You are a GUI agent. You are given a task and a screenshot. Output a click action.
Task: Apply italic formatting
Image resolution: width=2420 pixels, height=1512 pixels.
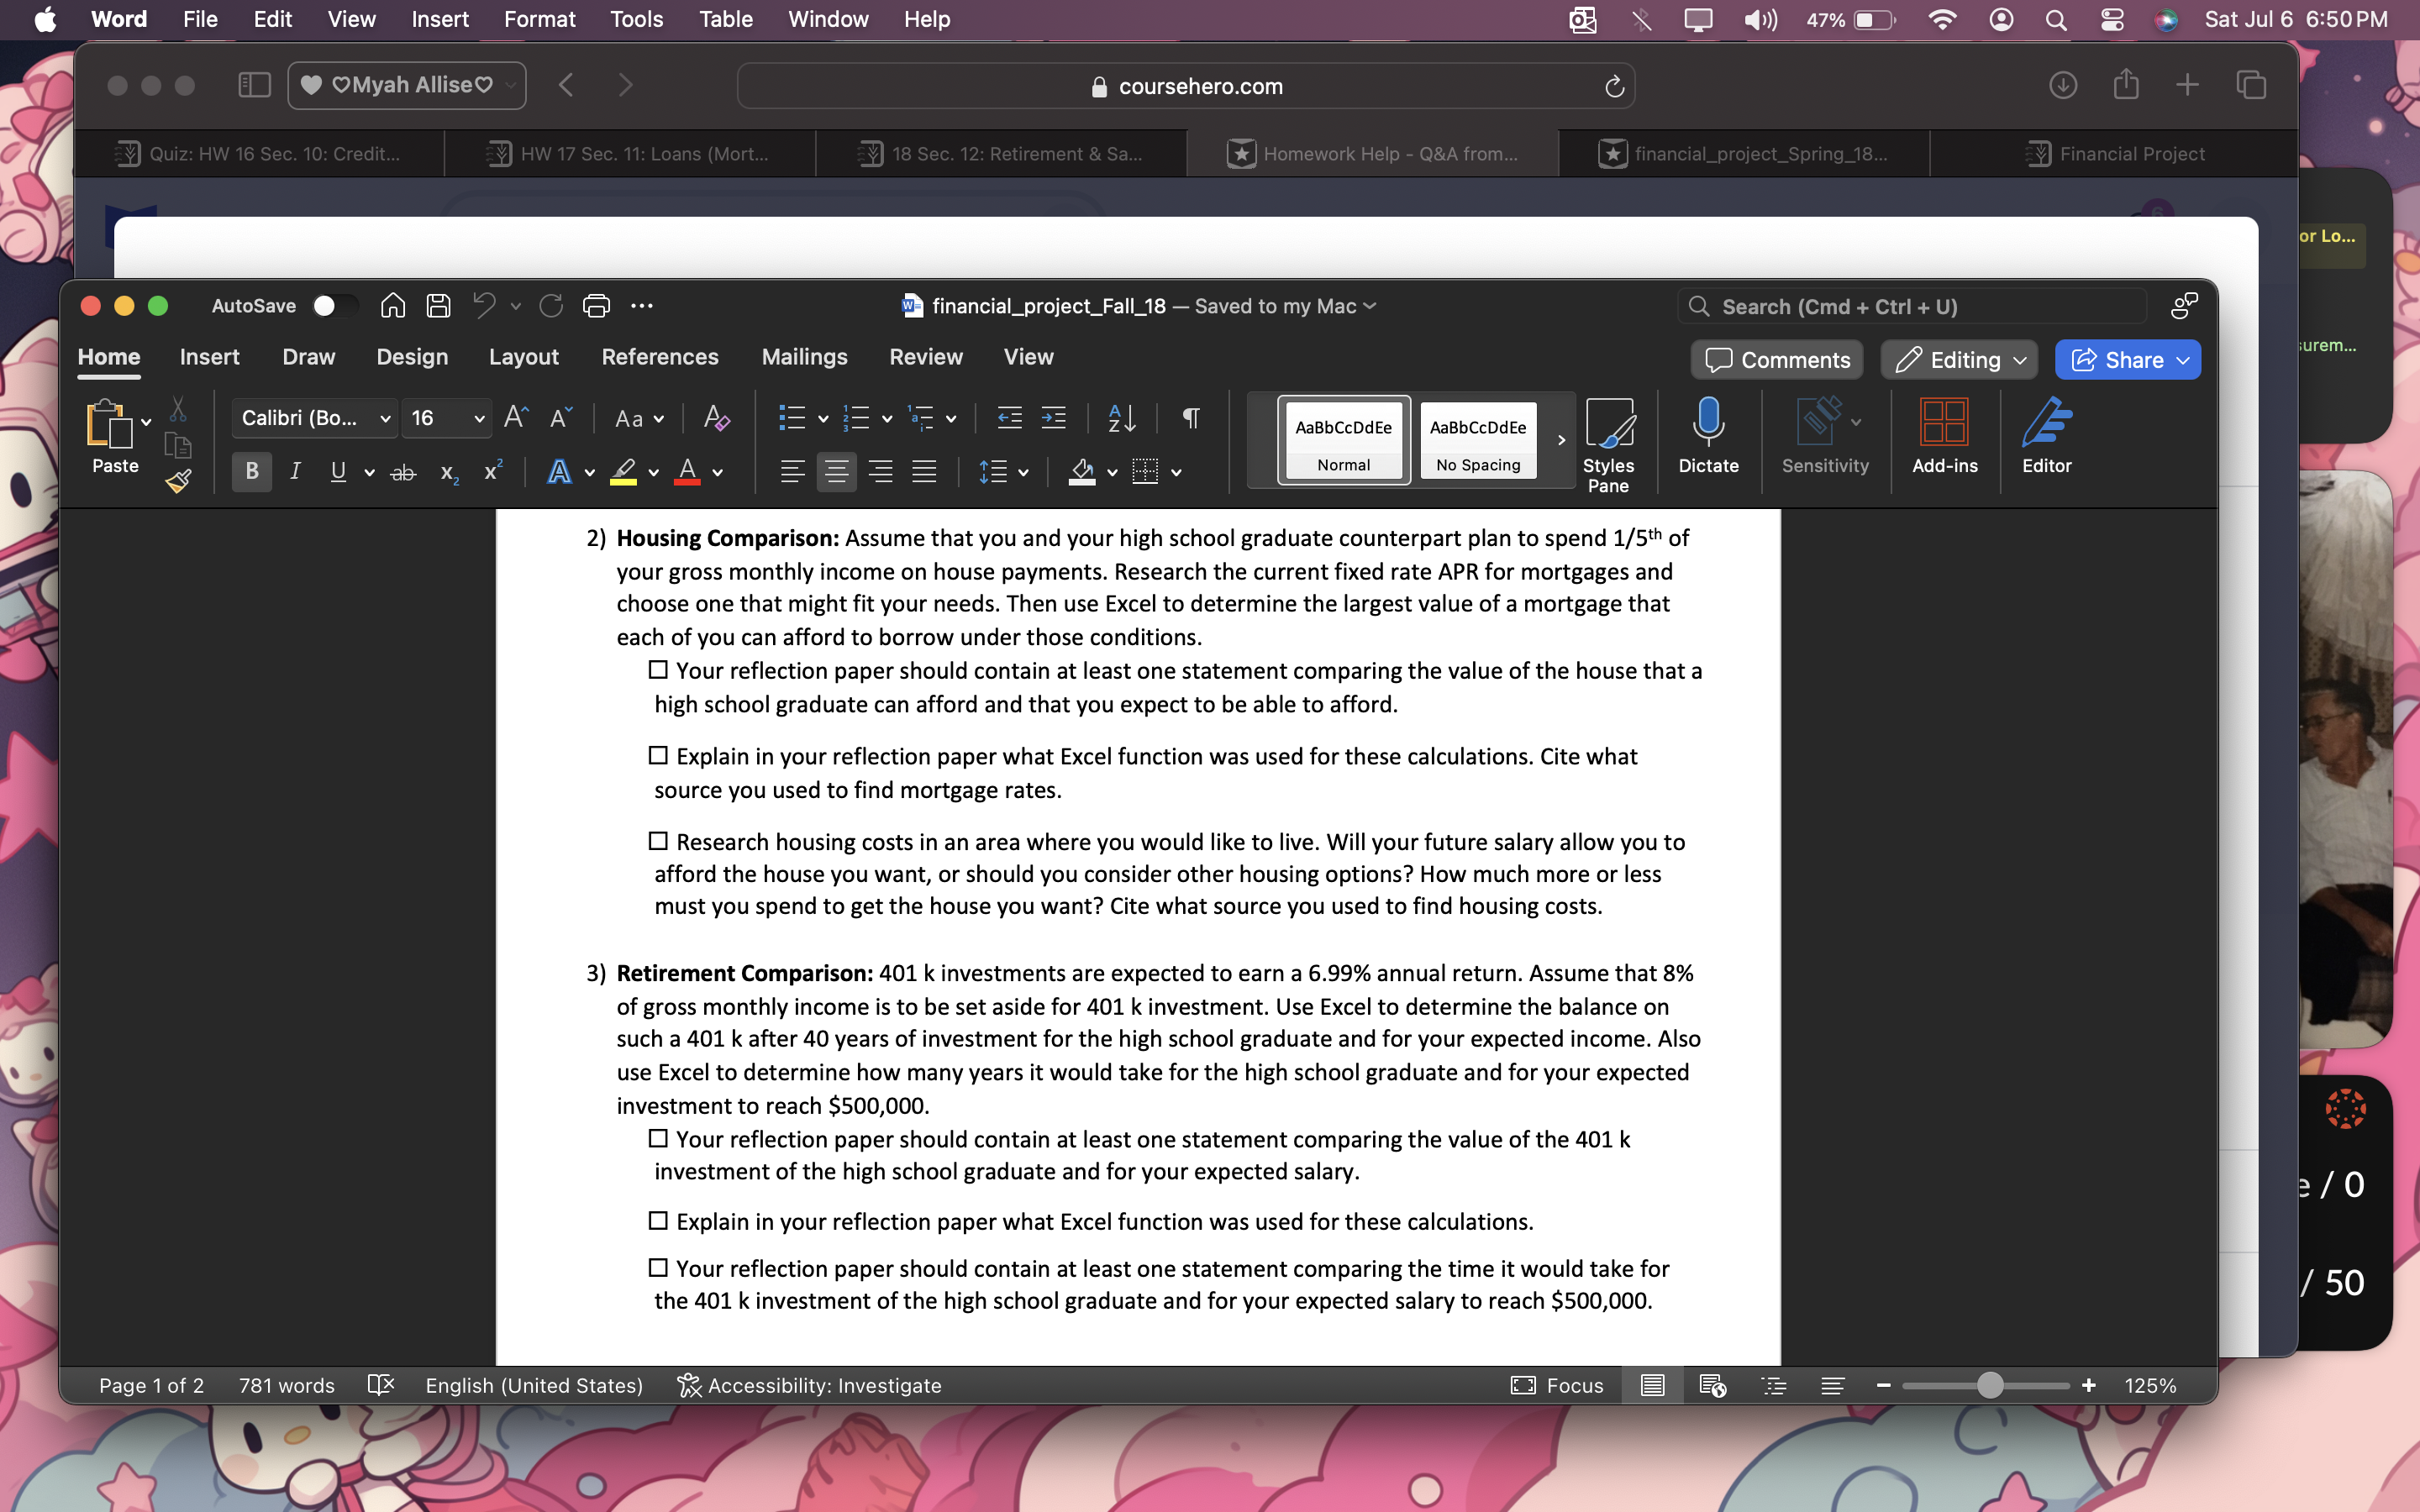[296, 471]
